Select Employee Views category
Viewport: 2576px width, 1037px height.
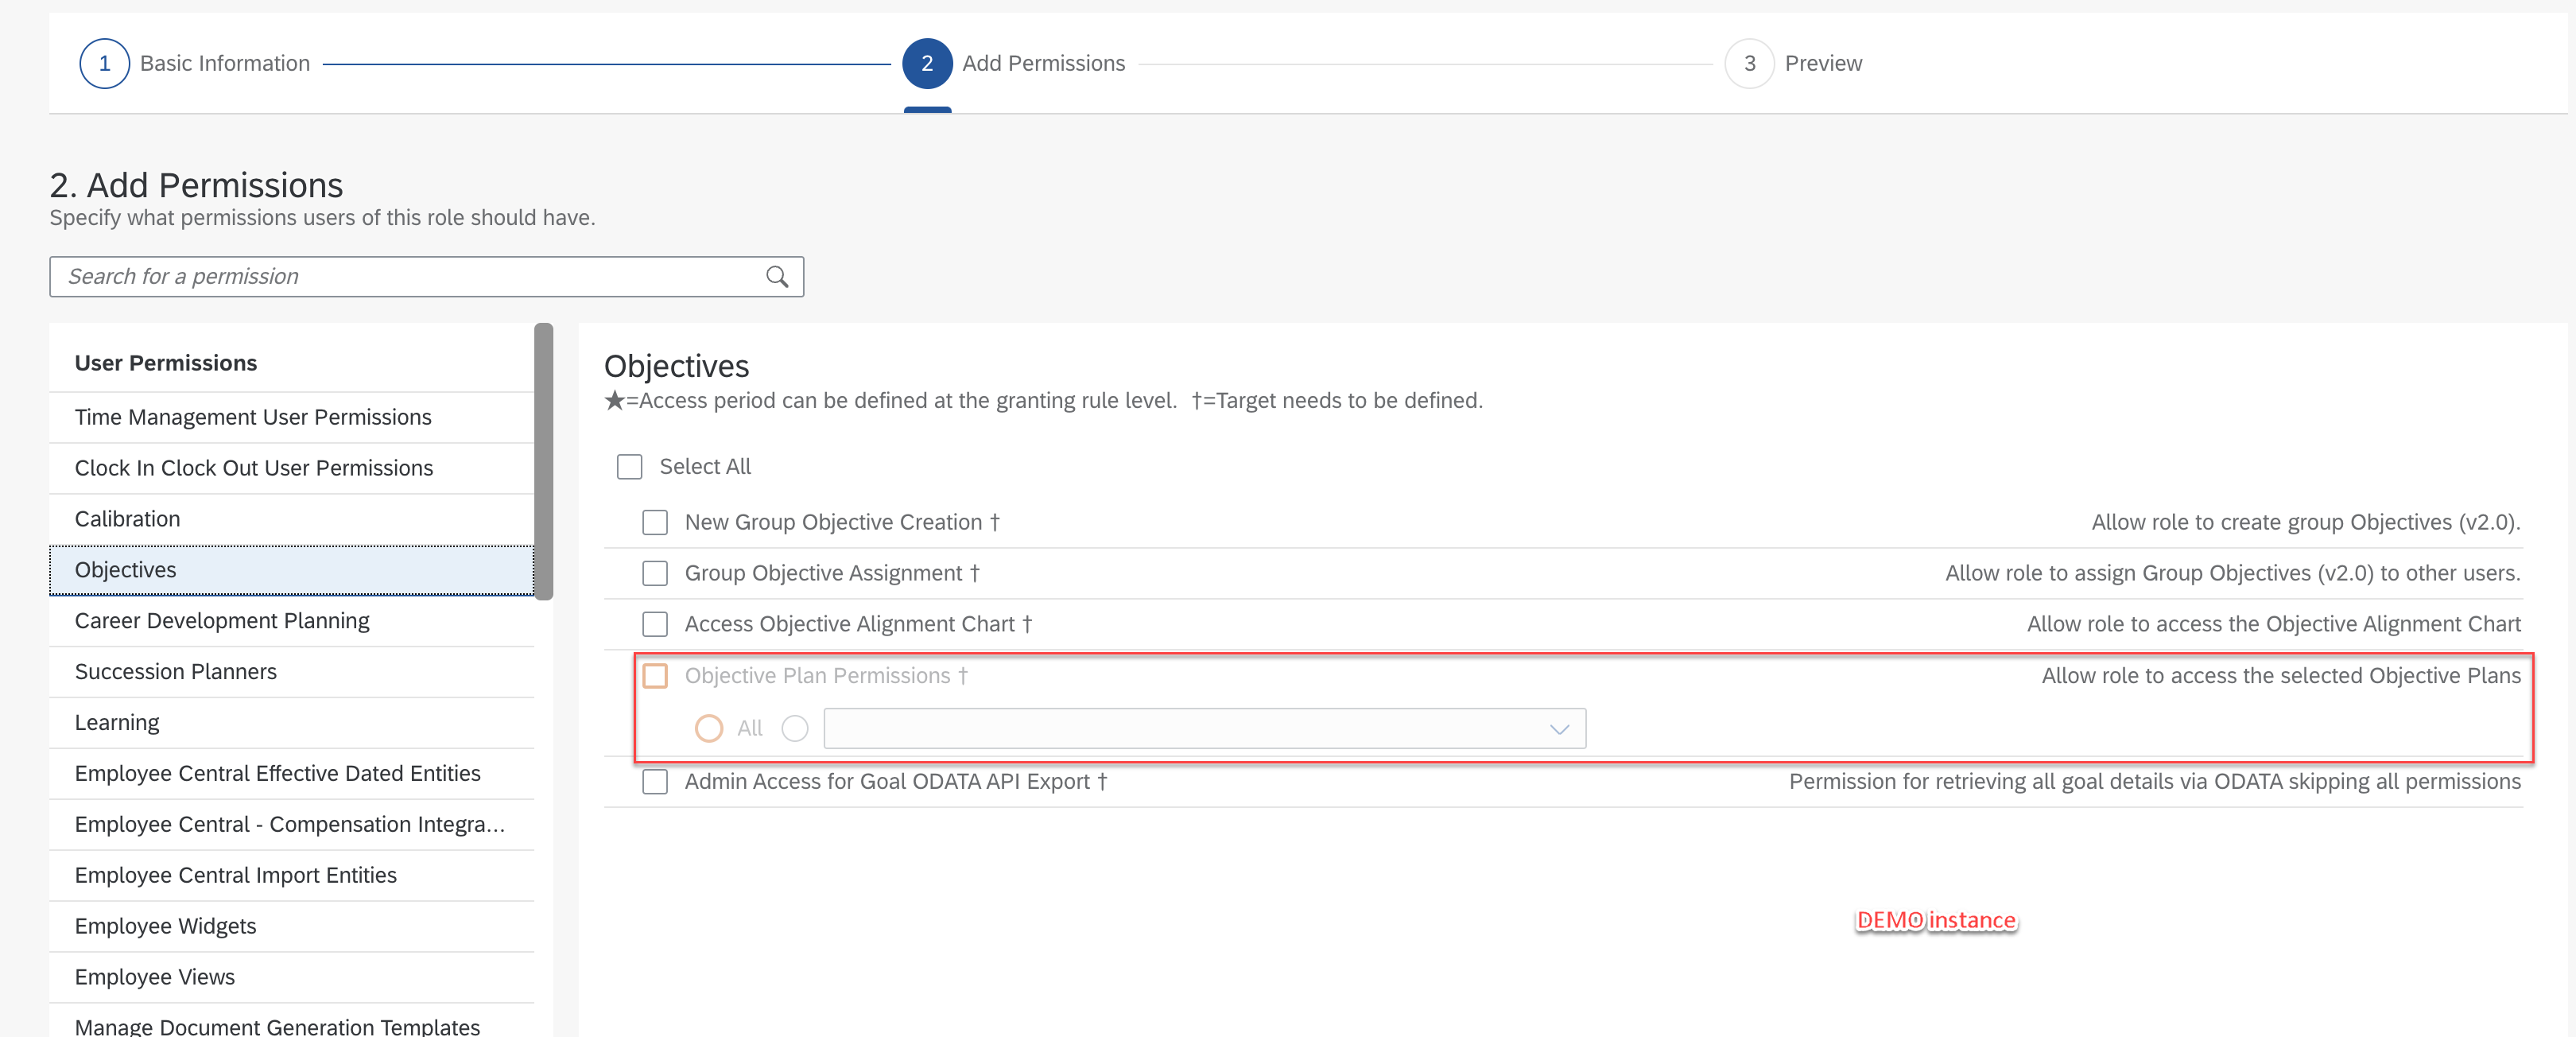pyautogui.click(x=291, y=979)
